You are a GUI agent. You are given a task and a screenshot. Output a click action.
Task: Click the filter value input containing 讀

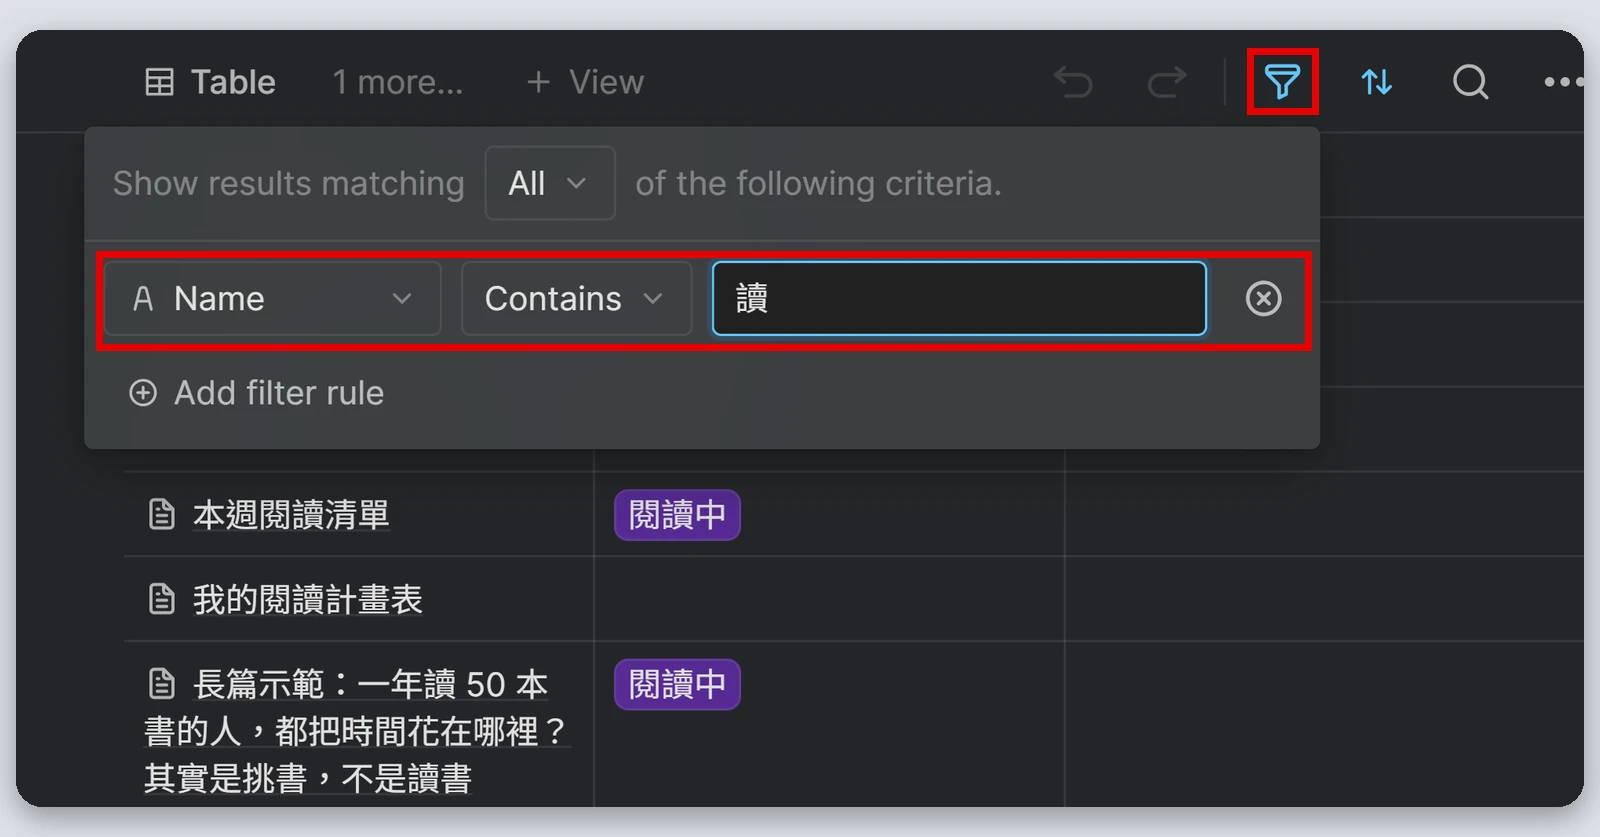[x=959, y=298]
